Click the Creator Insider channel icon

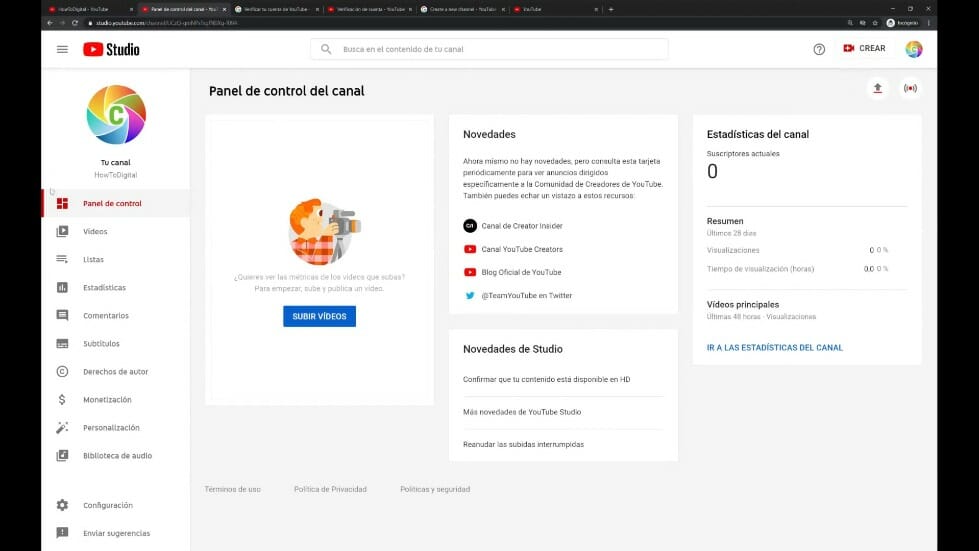tap(470, 226)
